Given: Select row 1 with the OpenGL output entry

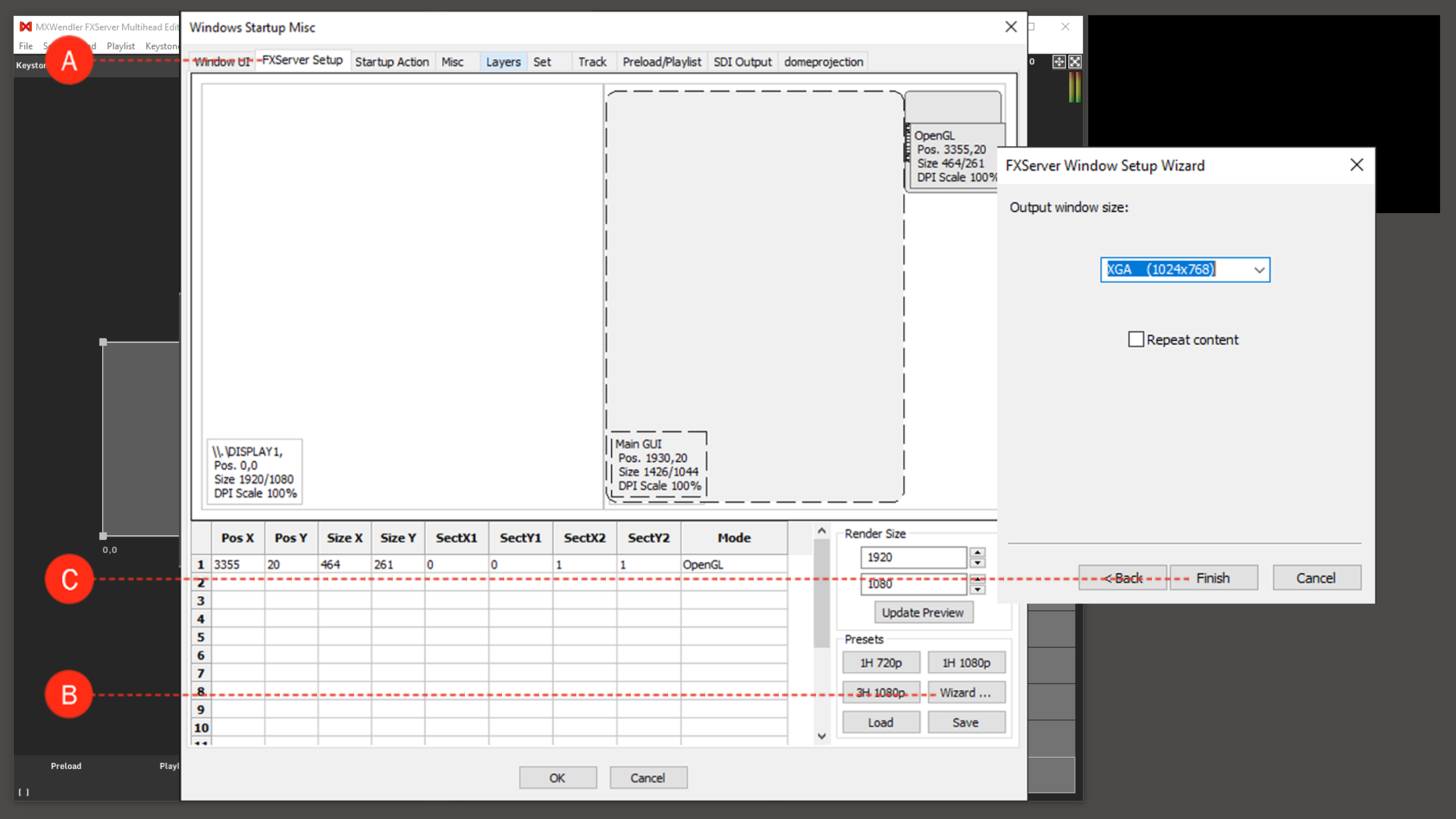Looking at the screenshot, I should pos(400,564).
